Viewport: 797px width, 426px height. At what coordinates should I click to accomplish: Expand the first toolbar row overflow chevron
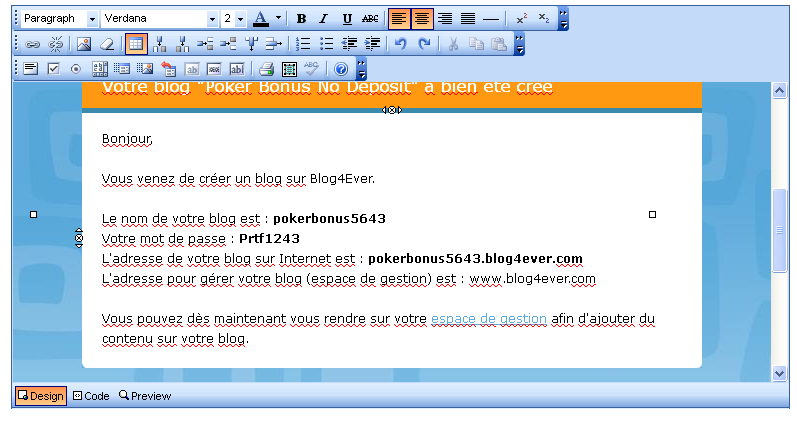pos(563,19)
